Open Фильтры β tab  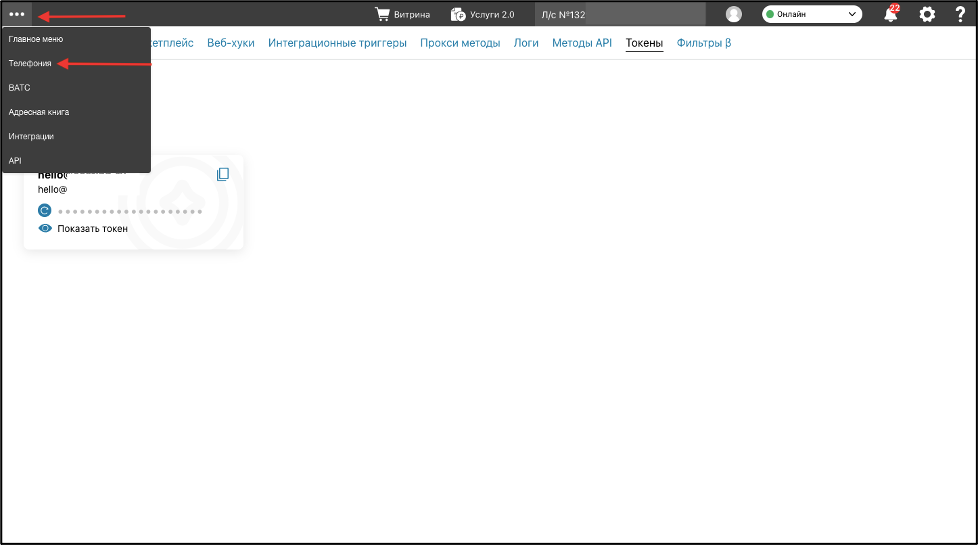pyautogui.click(x=704, y=43)
